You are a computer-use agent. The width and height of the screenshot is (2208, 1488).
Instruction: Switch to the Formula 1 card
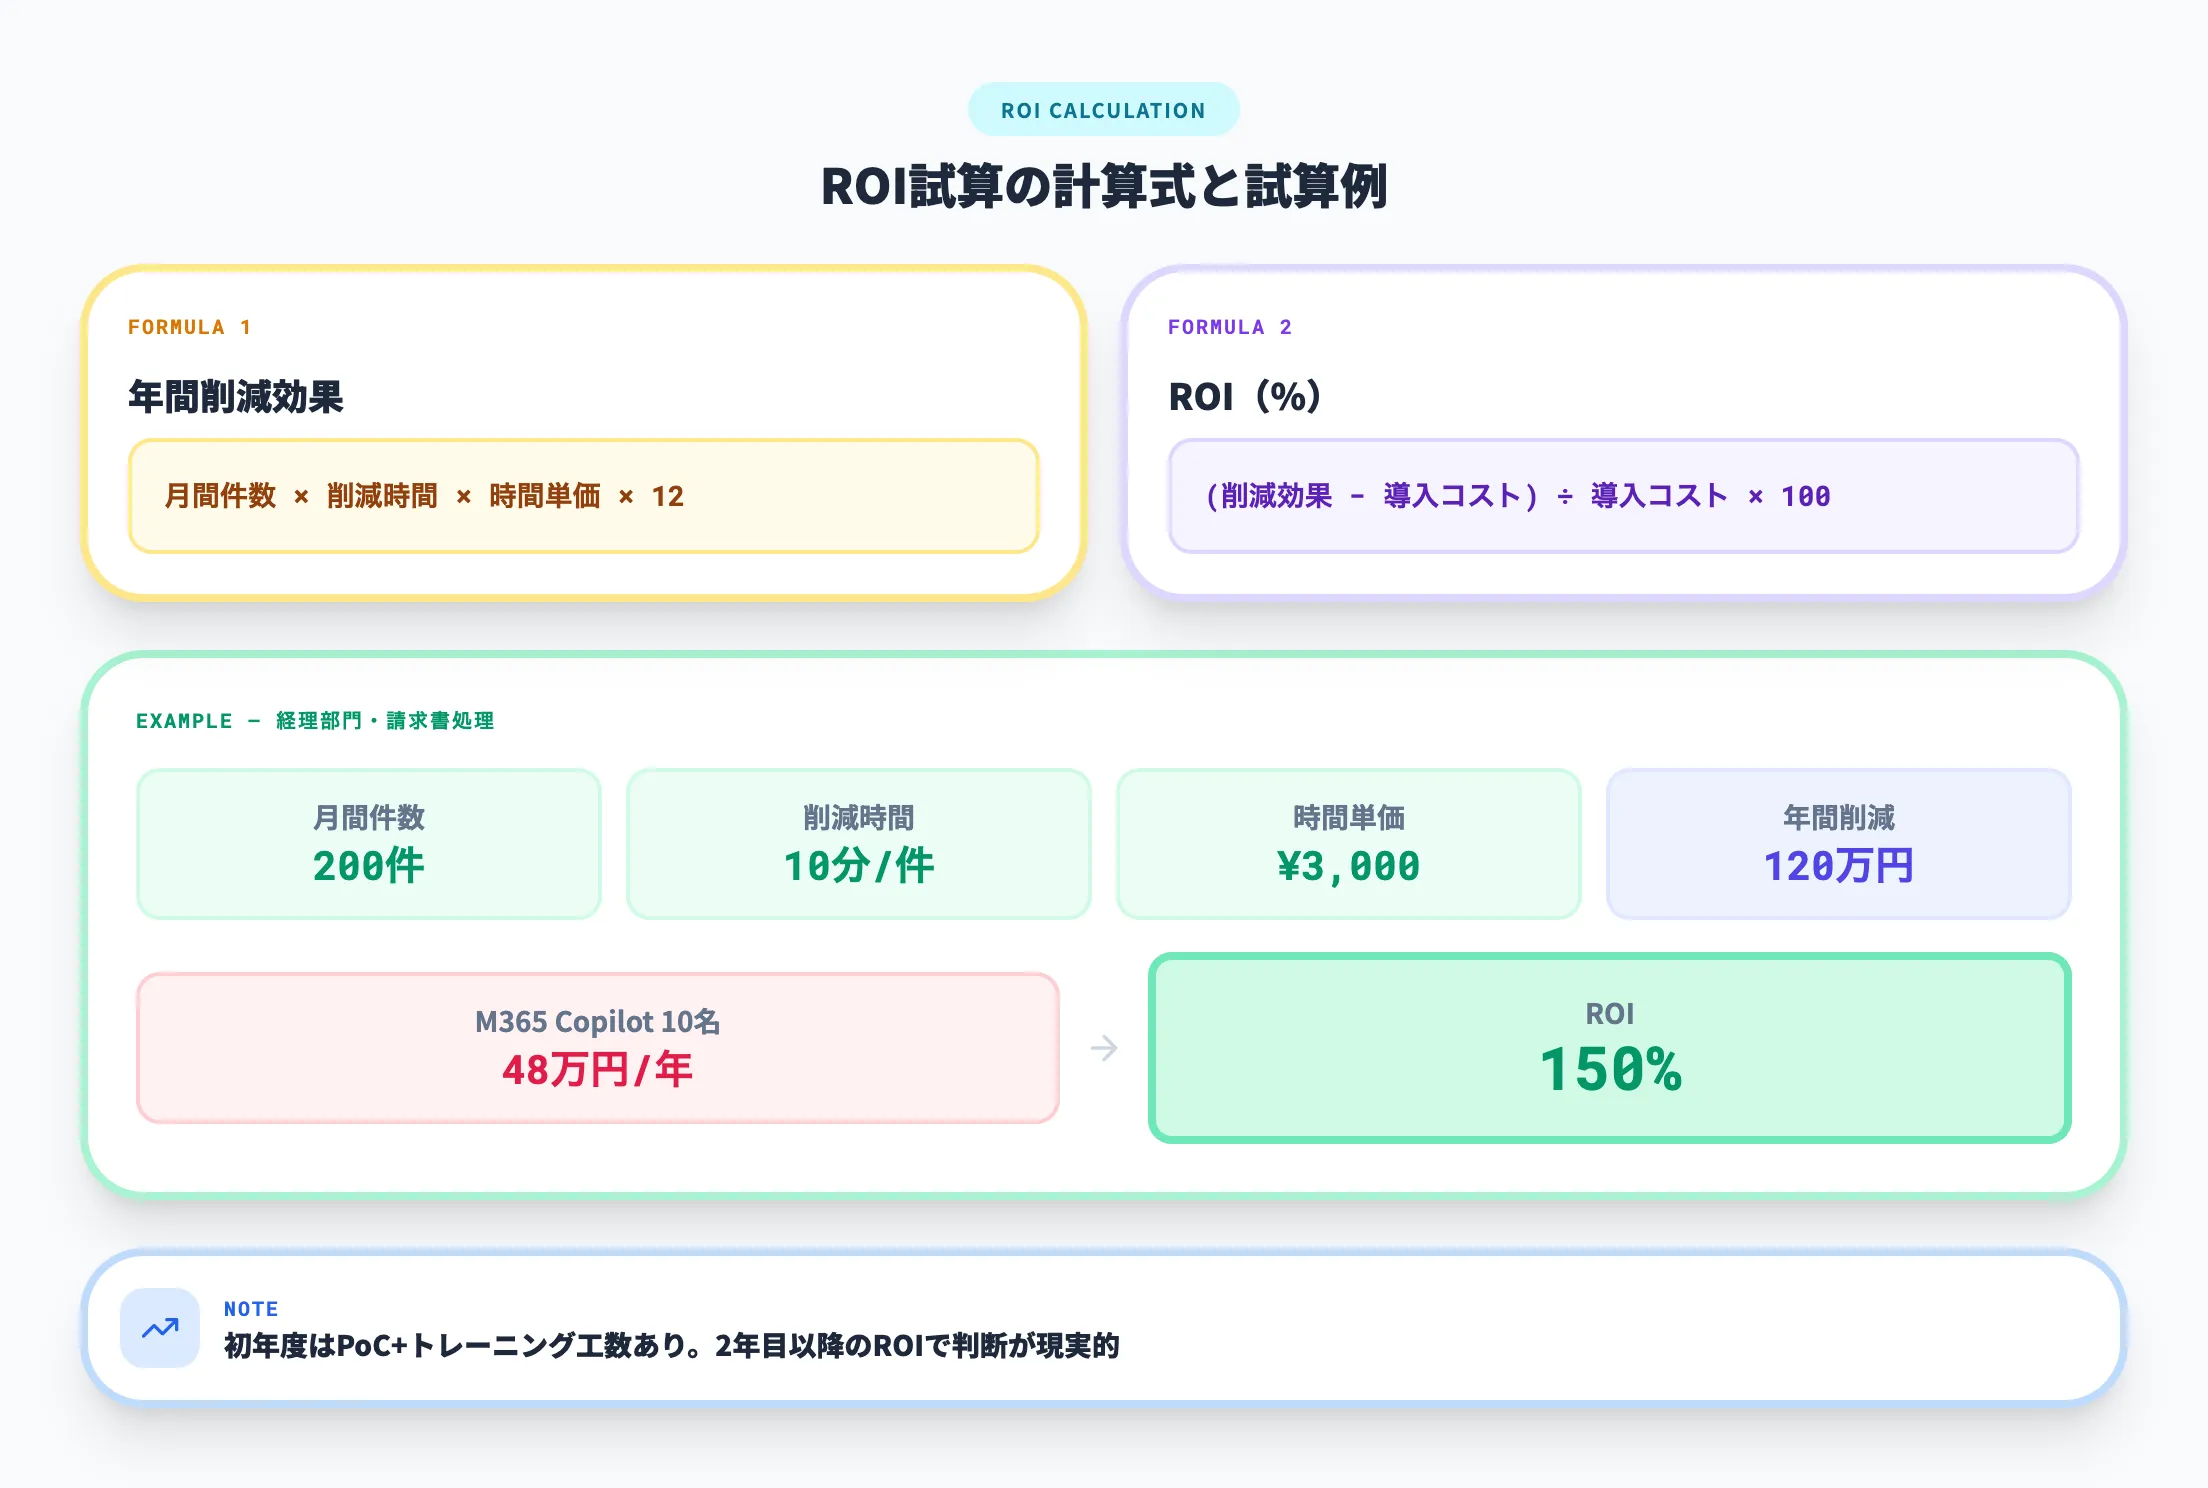[x=585, y=430]
